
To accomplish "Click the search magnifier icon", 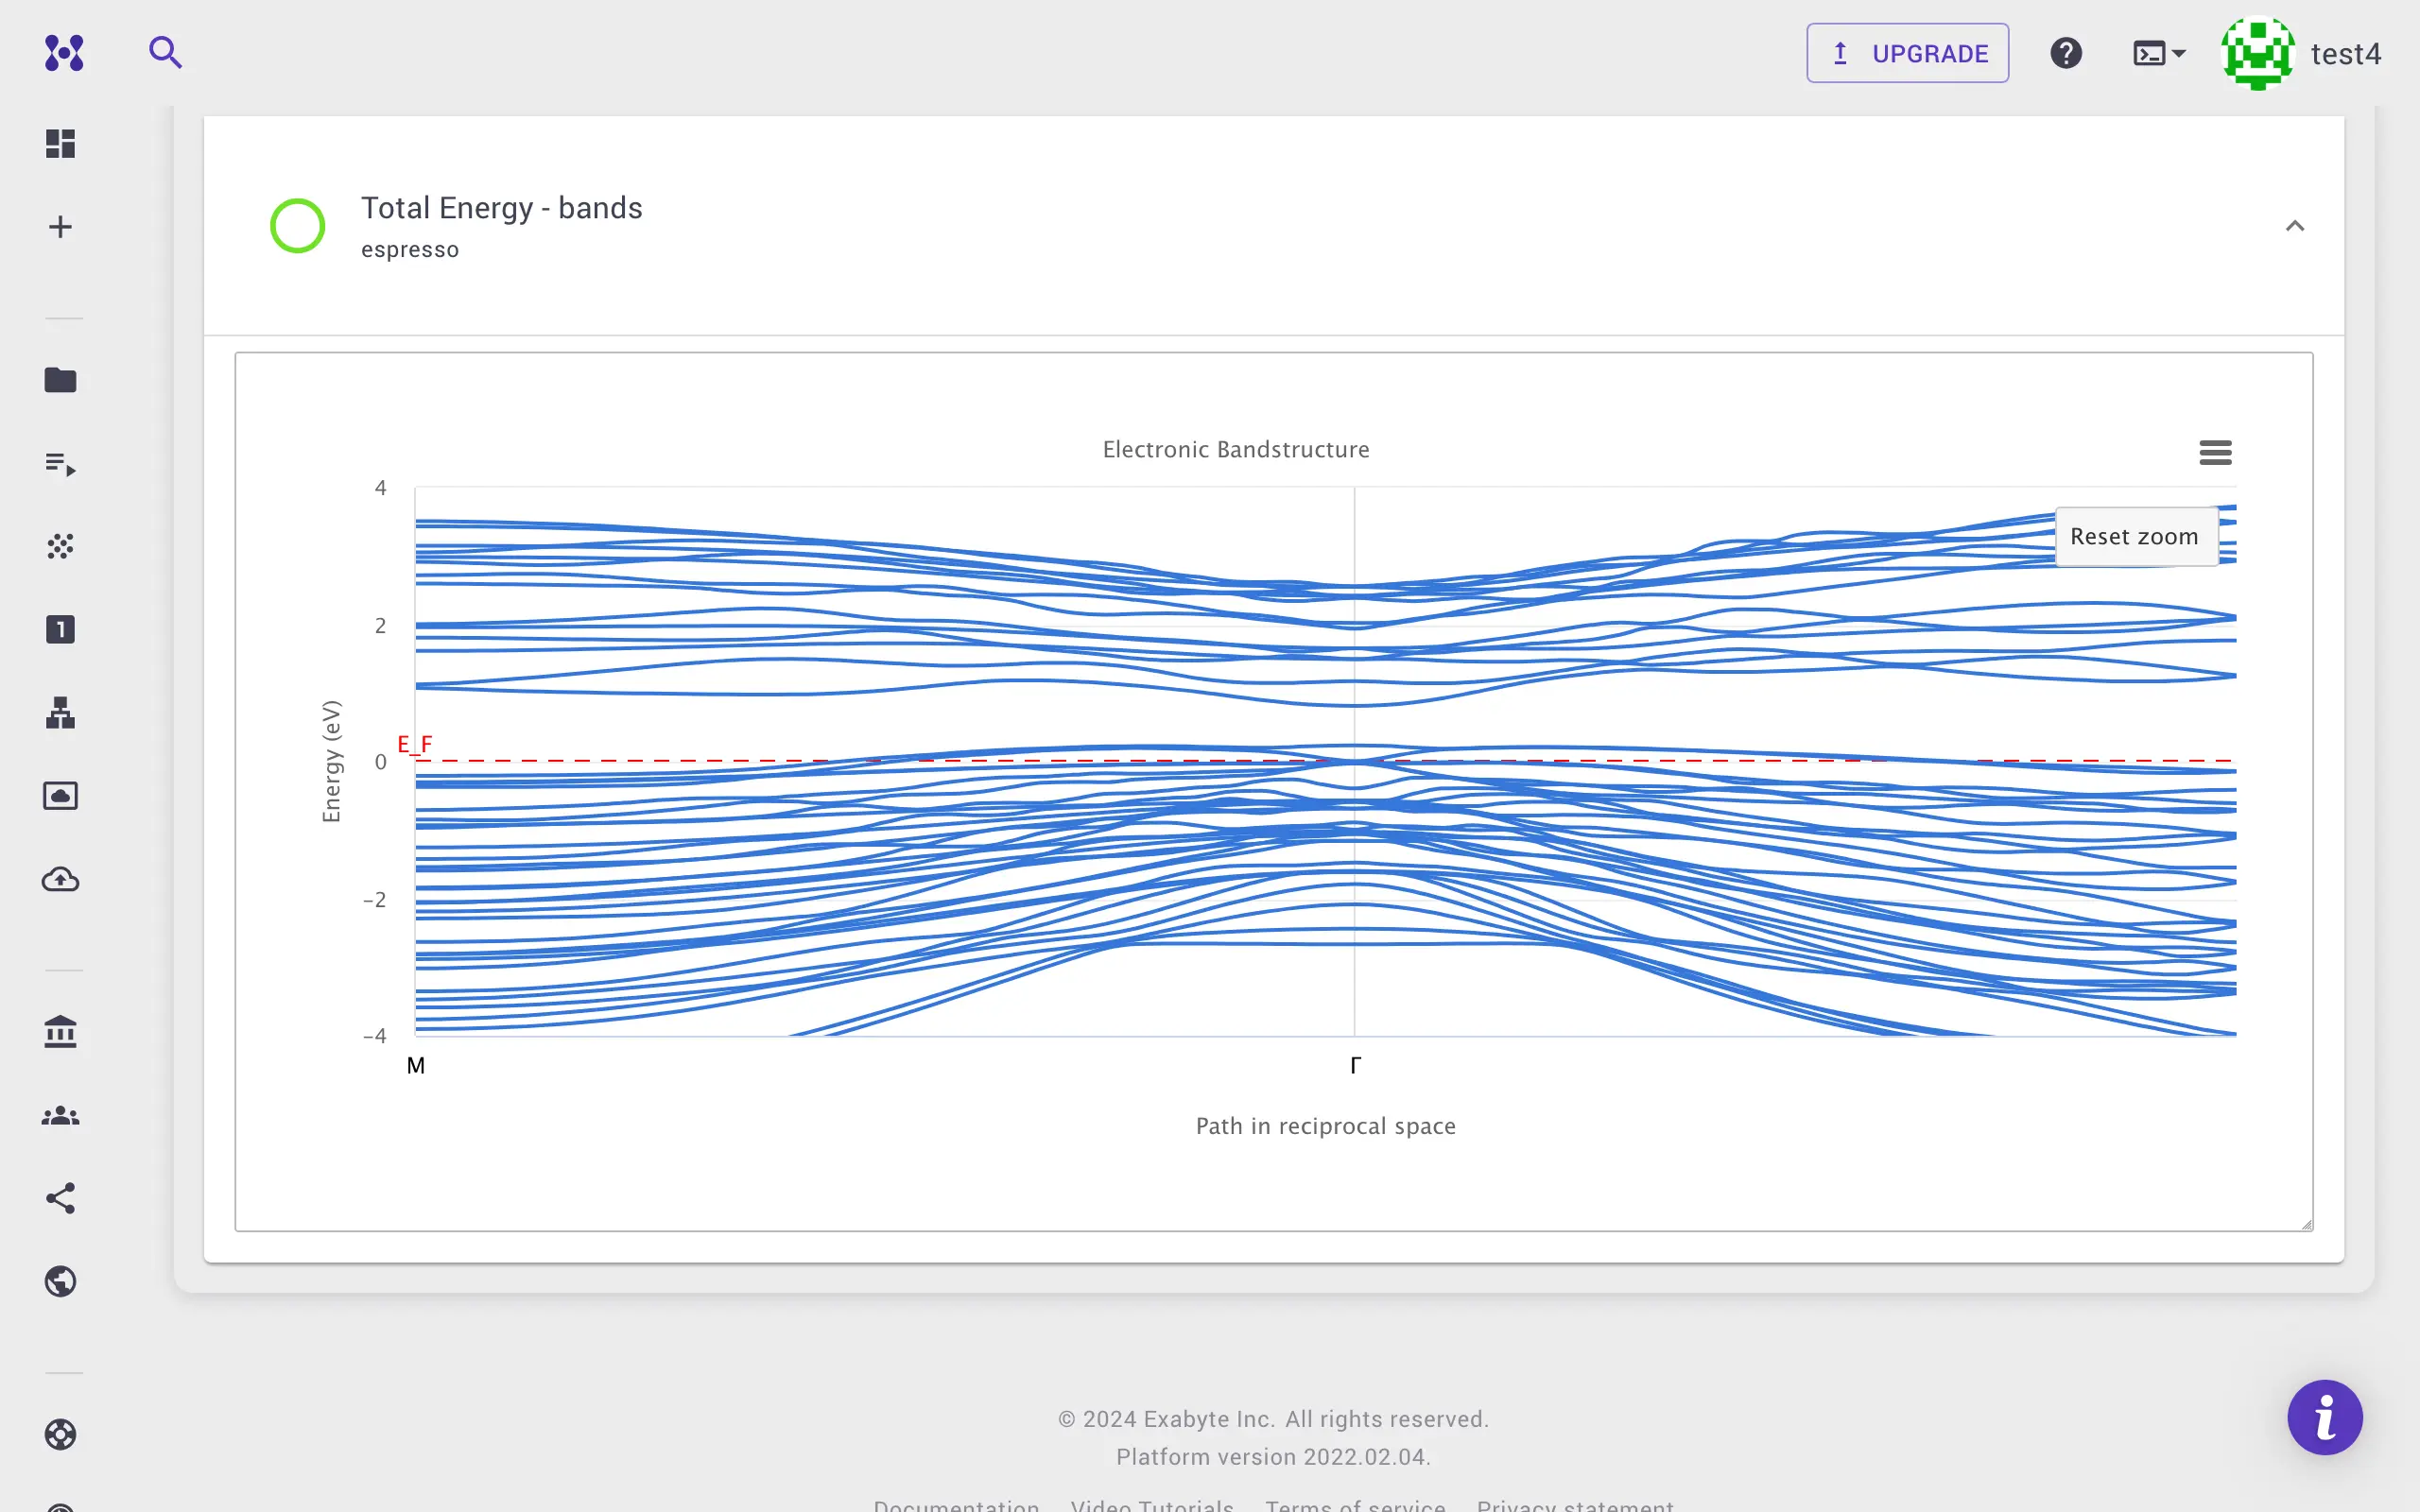I will (x=165, y=52).
